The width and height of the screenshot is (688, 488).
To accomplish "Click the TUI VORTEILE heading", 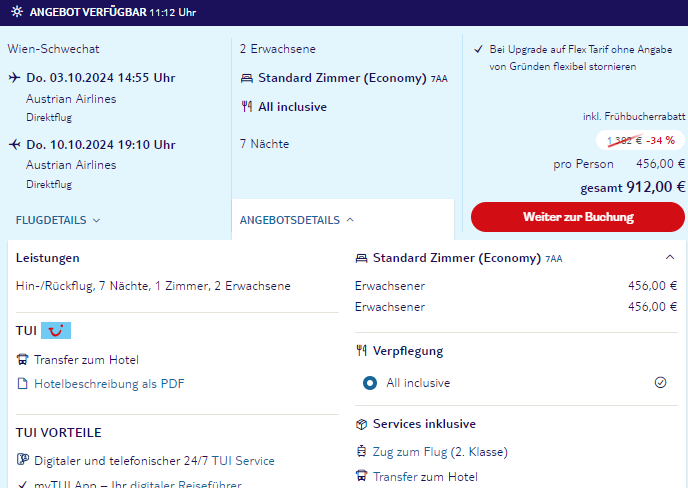I will [x=58, y=433].
